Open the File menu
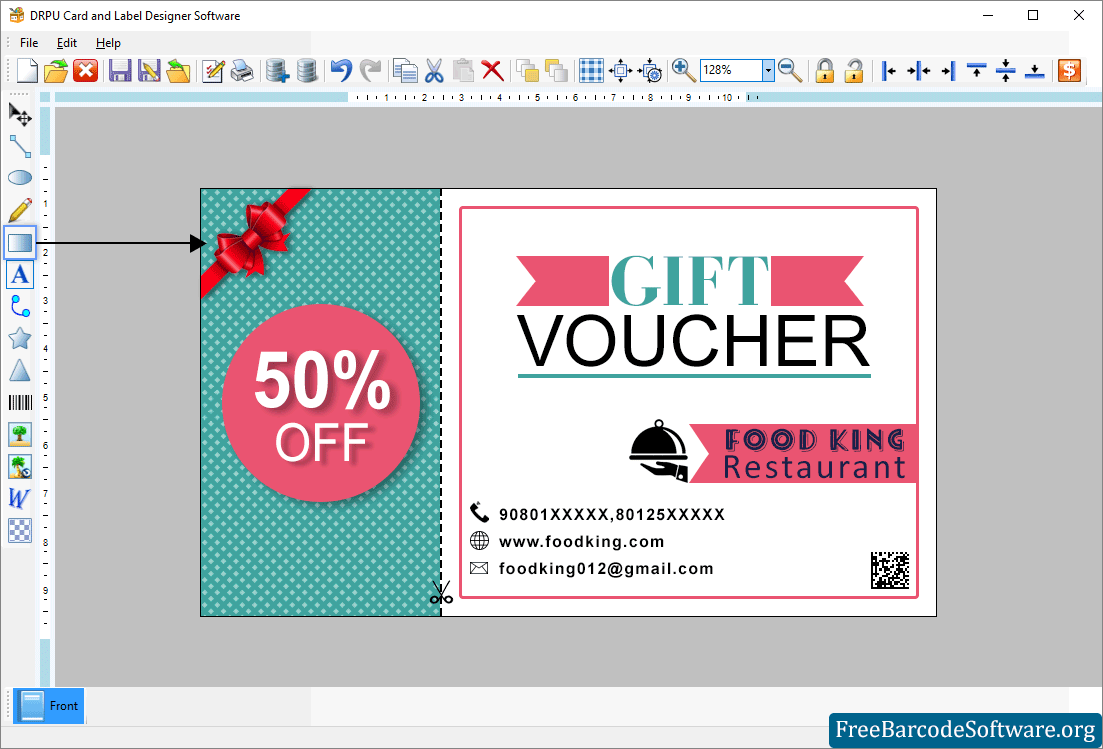This screenshot has height=749, width=1103. [x=29, y=43]
